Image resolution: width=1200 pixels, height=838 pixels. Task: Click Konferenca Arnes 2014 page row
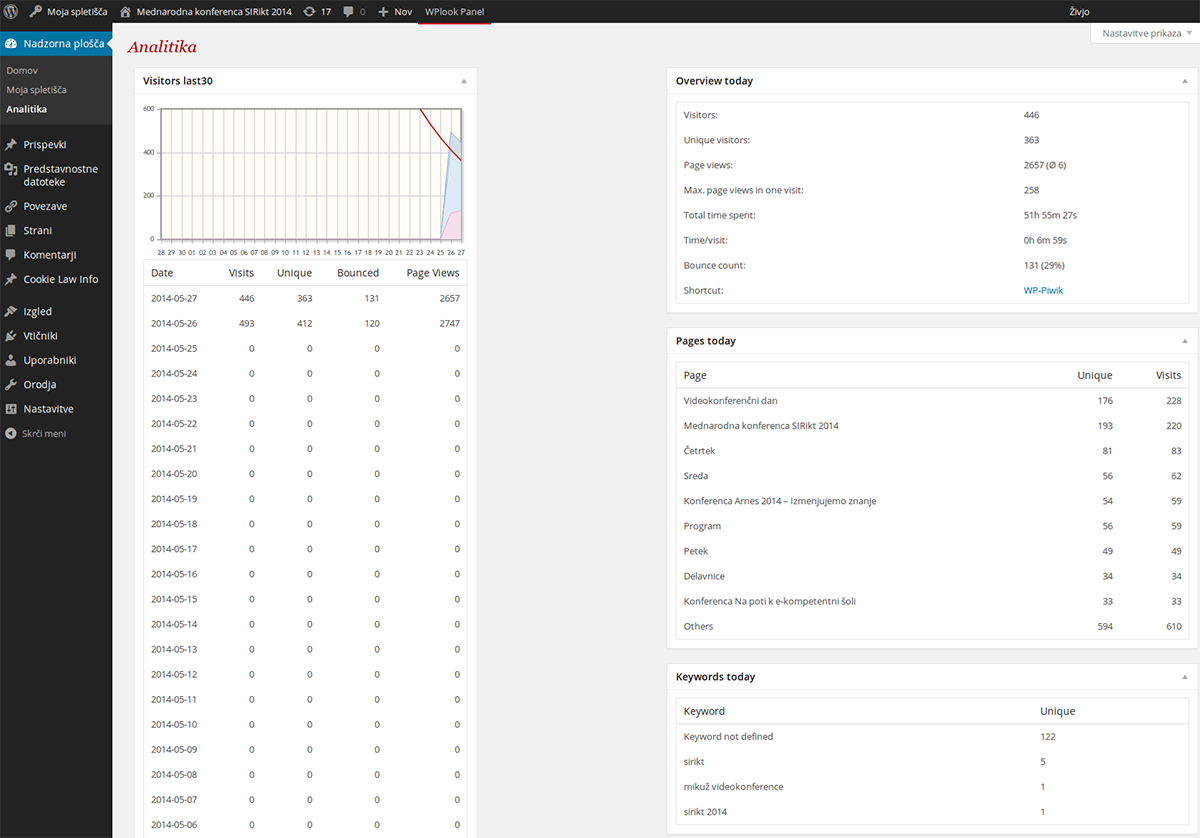click(932, 501)
